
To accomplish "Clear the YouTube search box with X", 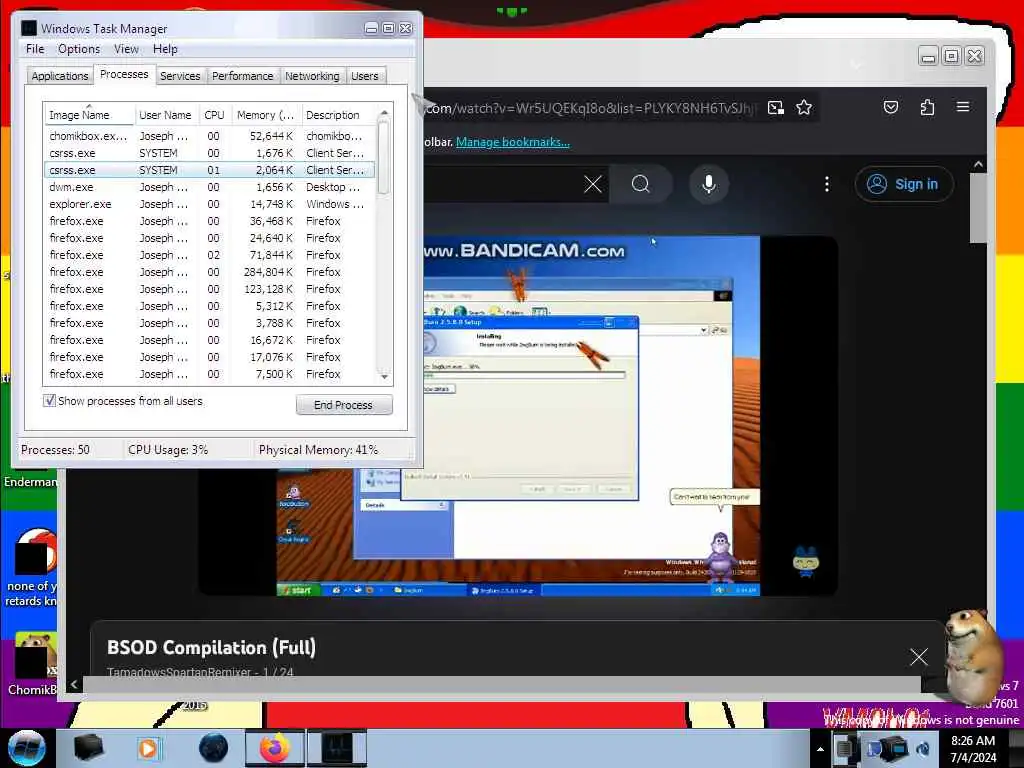I will (593, 184).
